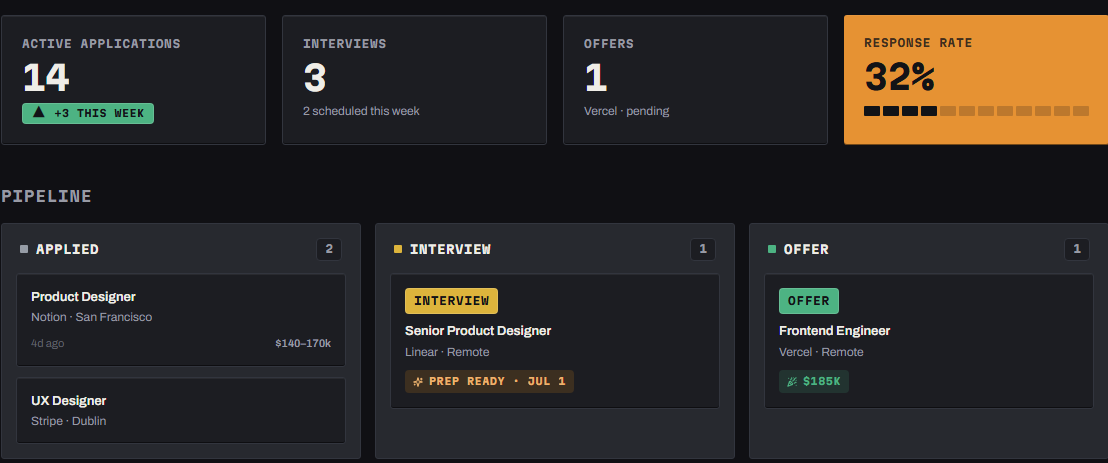Click the PREP READY · JUL 1 badge

489,382
